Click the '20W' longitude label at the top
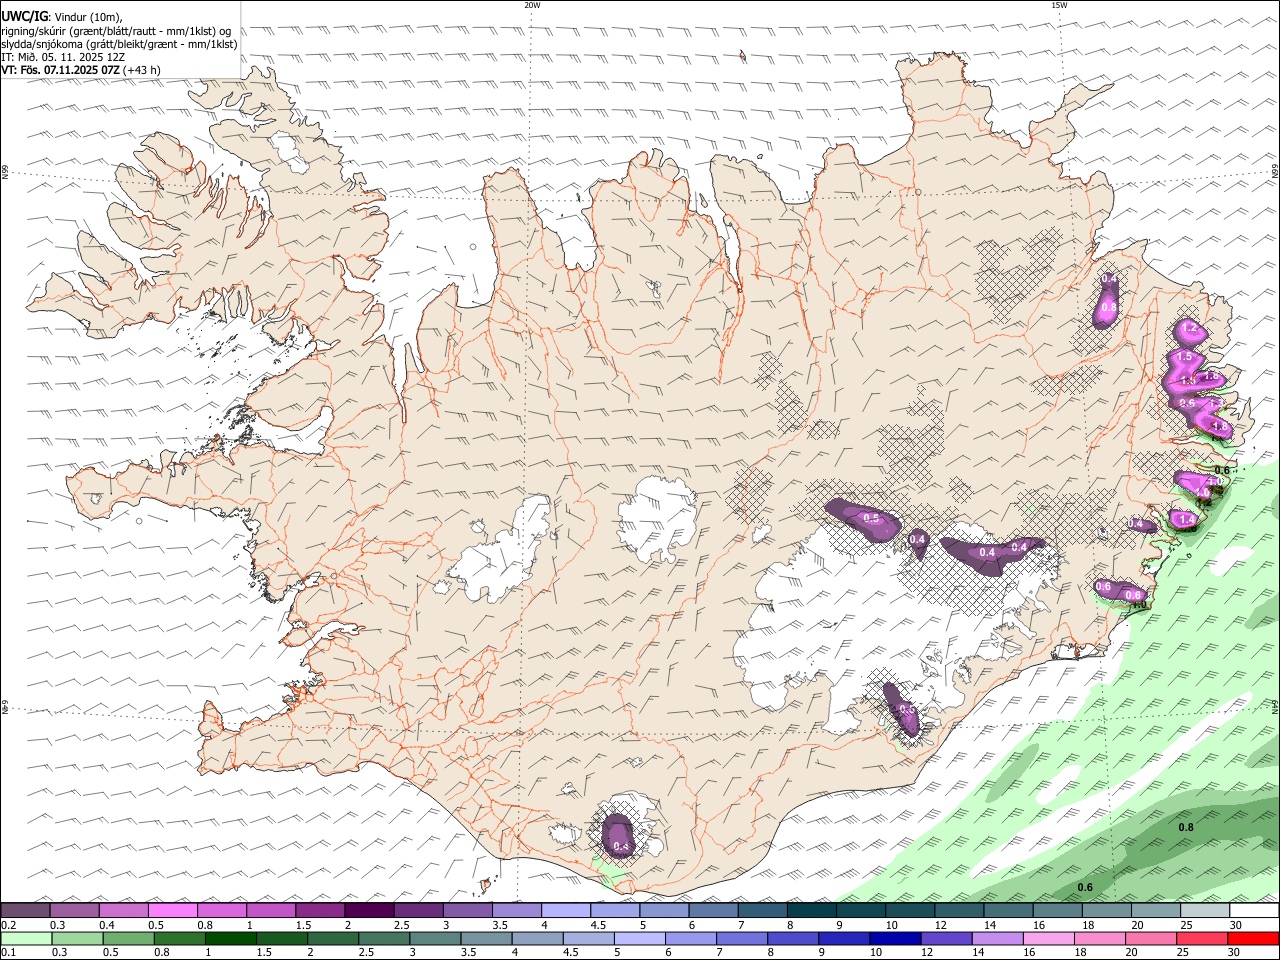 [x=532, y=5]
